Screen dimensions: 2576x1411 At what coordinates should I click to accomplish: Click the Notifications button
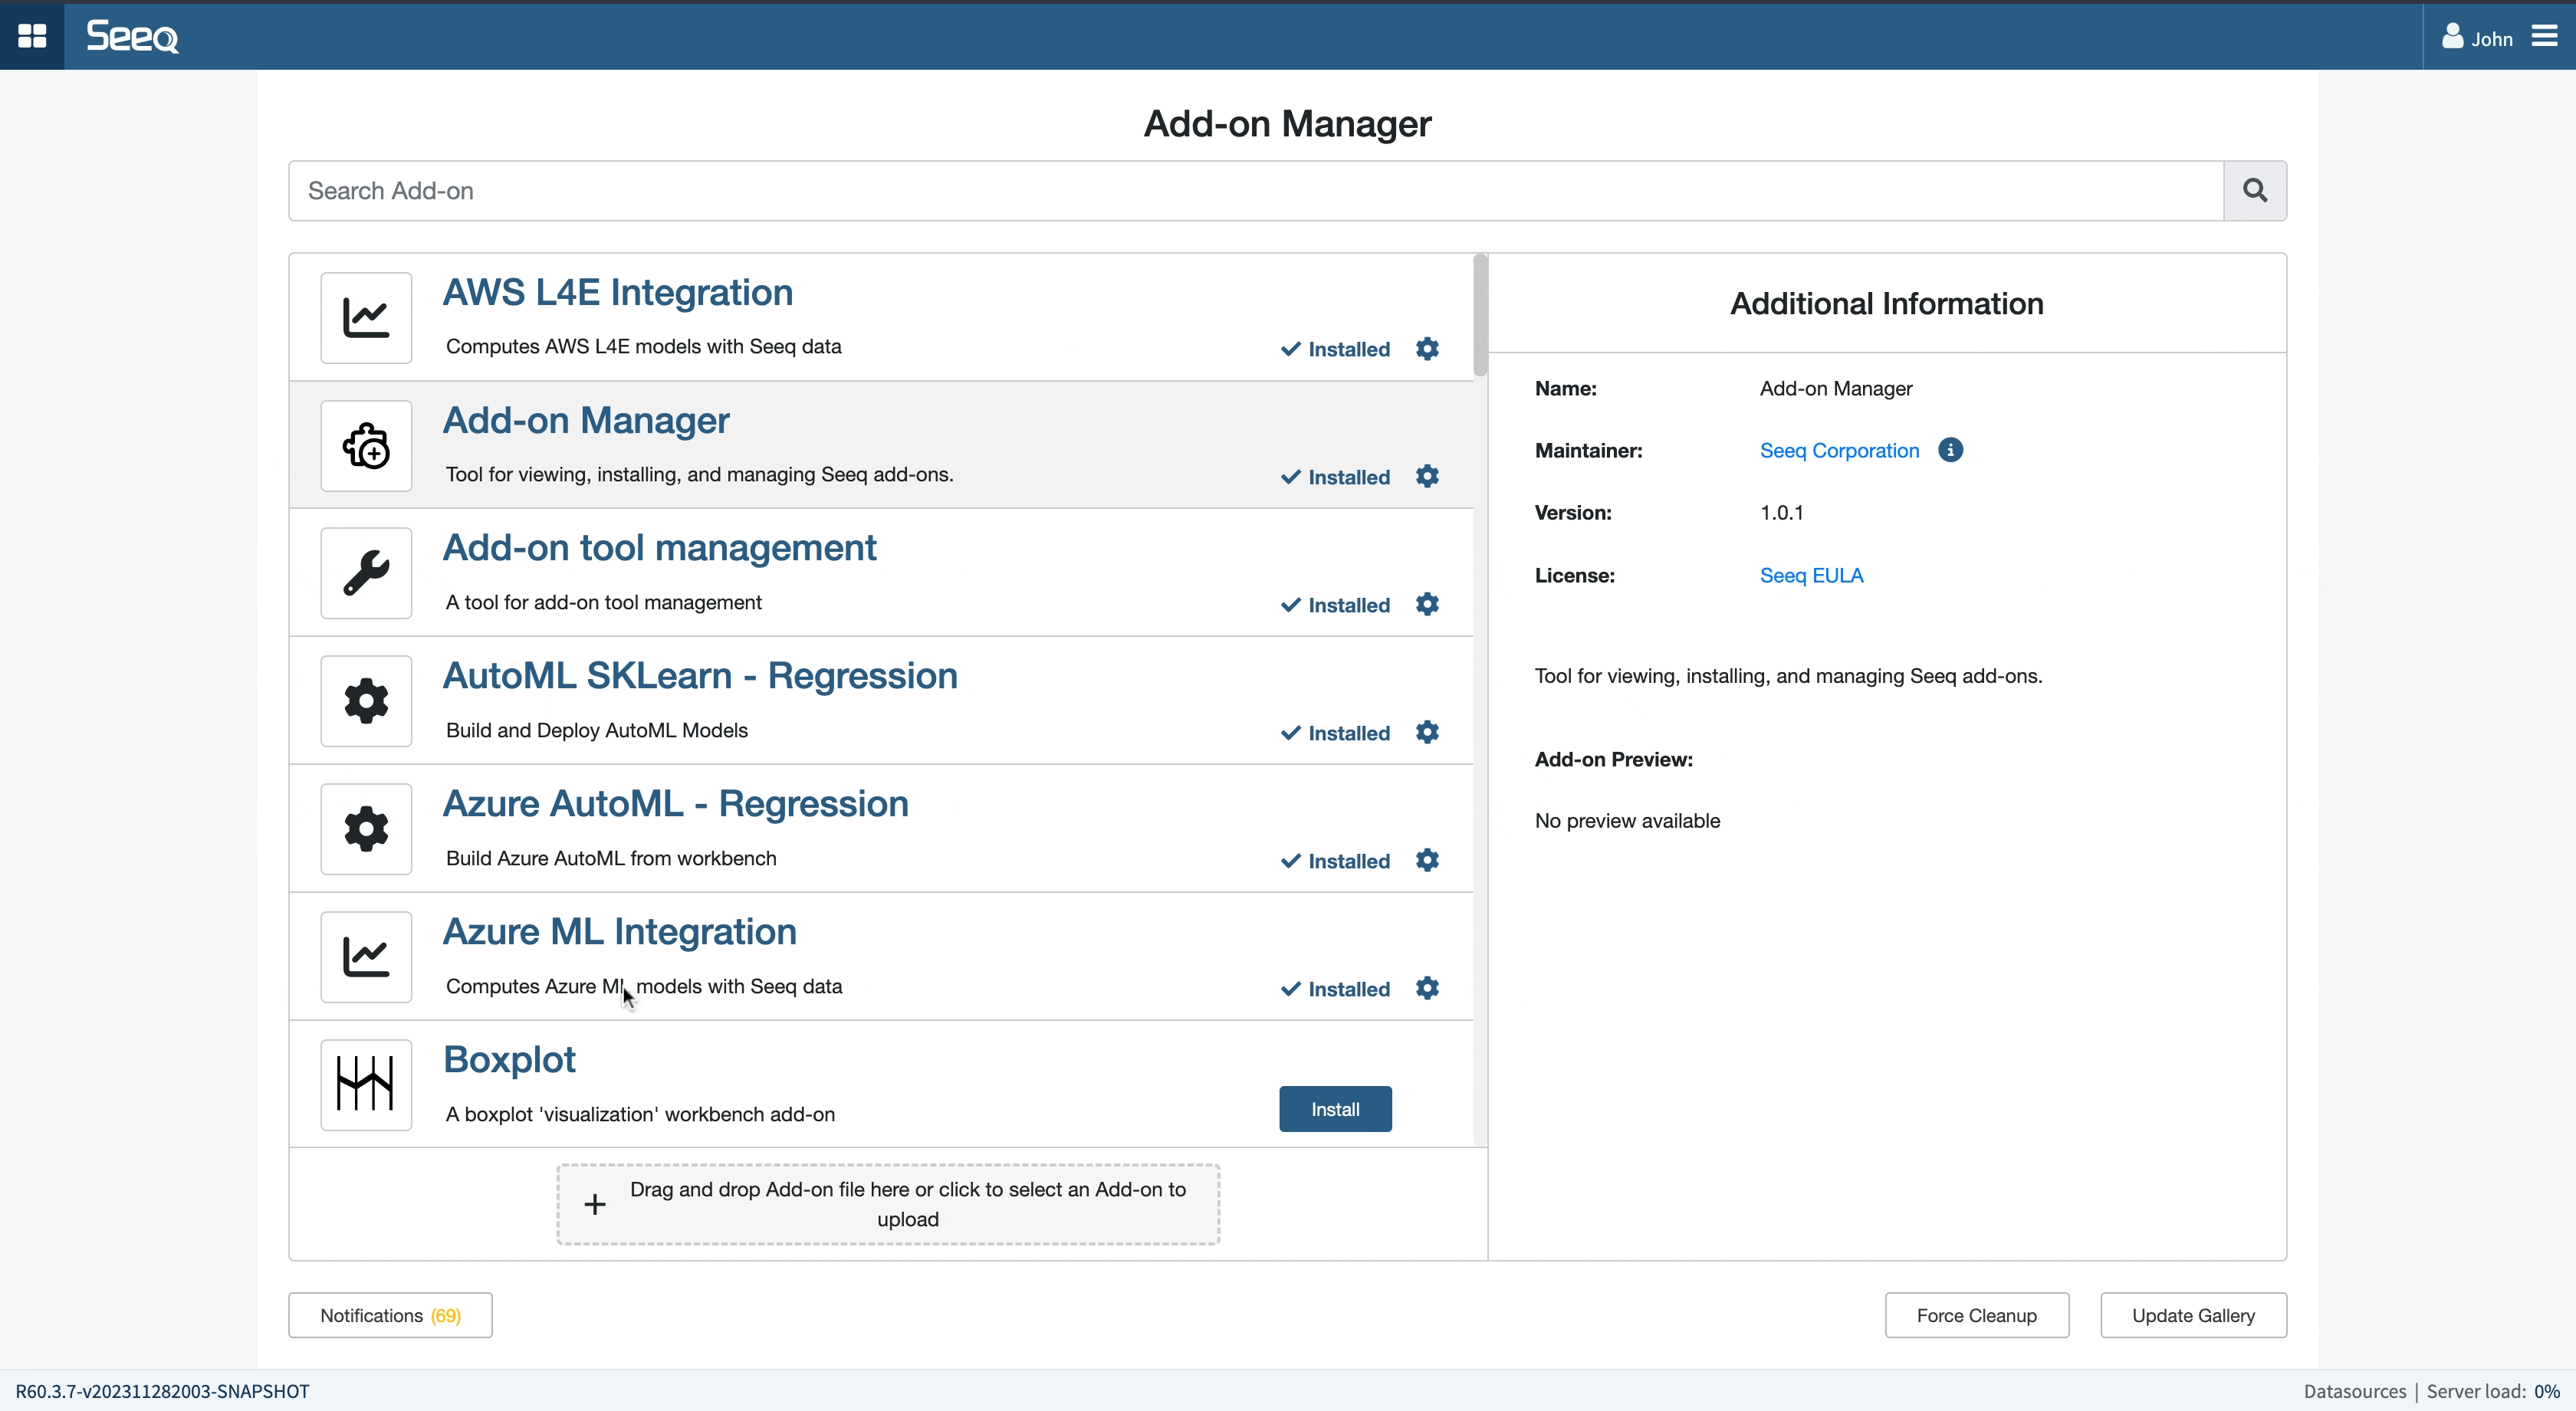(x=390, y=1315)
